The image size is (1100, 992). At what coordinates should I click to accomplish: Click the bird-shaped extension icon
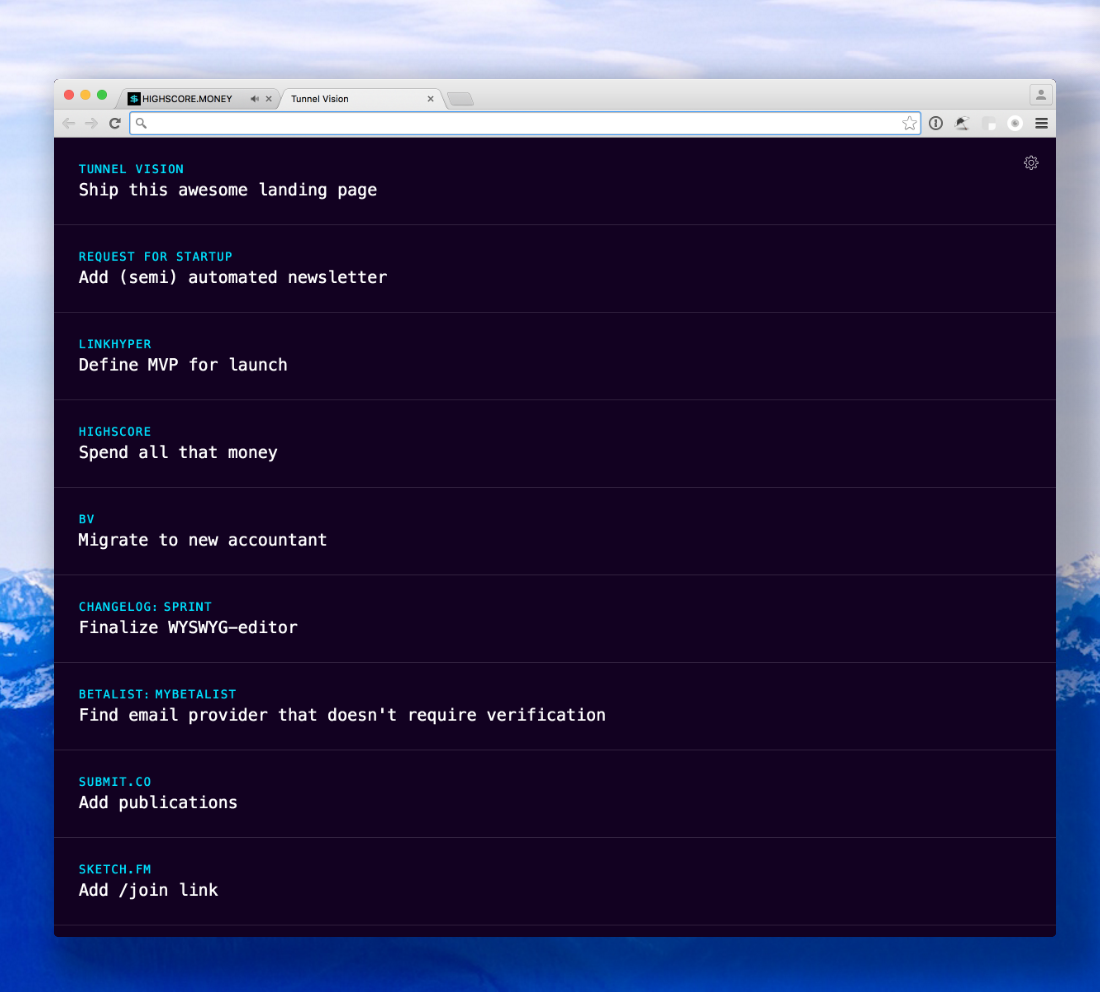click(x=962, y=123)
